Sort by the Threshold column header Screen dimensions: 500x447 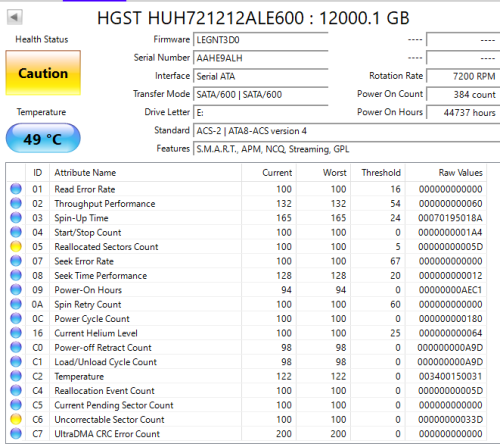coord(378,173)
